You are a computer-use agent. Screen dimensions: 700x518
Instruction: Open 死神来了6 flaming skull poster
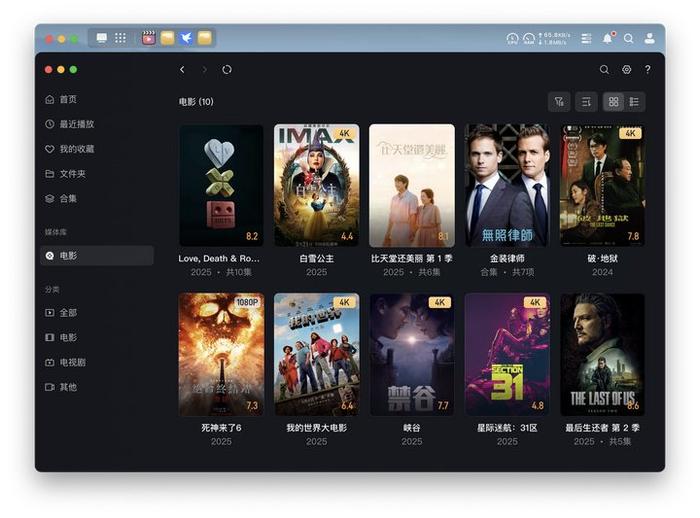click(221, 355)
